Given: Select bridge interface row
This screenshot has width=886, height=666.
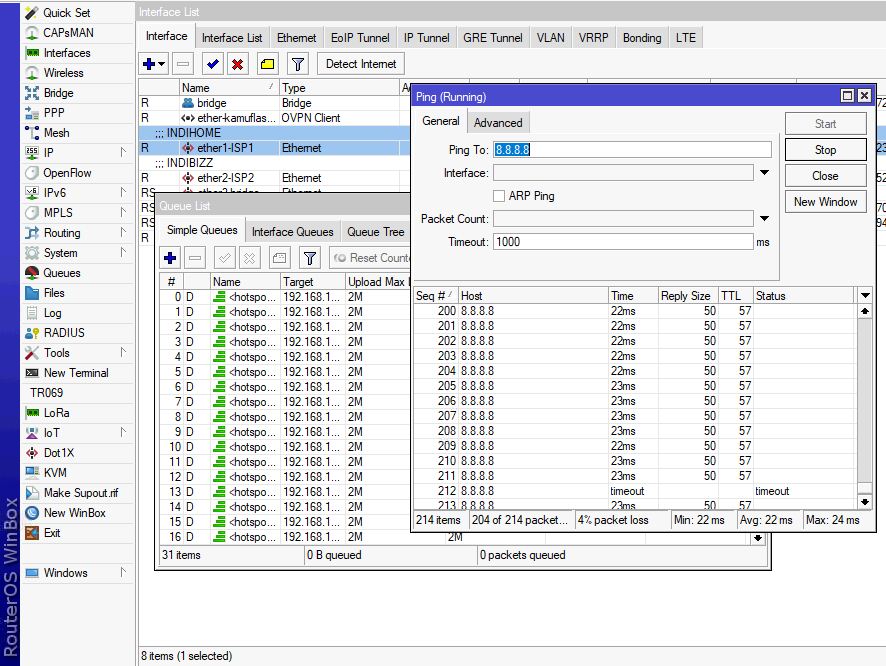Looking at the screenshot, I should pyautogui.click(x=275, y=103).
